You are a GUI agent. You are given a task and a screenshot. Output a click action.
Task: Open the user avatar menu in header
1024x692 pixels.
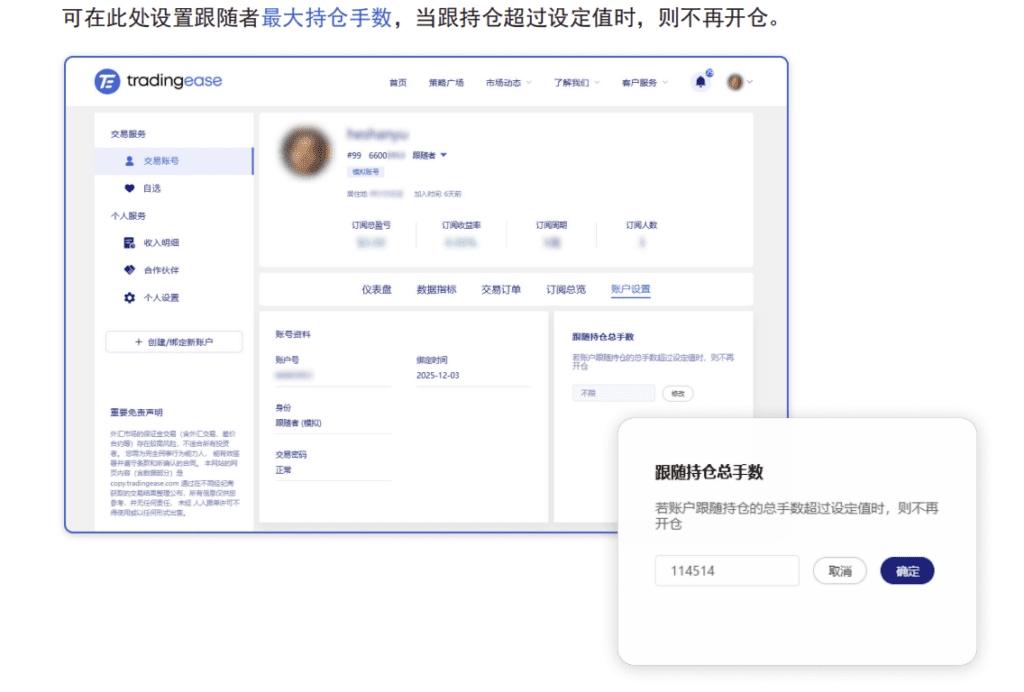pyautogui.click(x=739, y=82)
